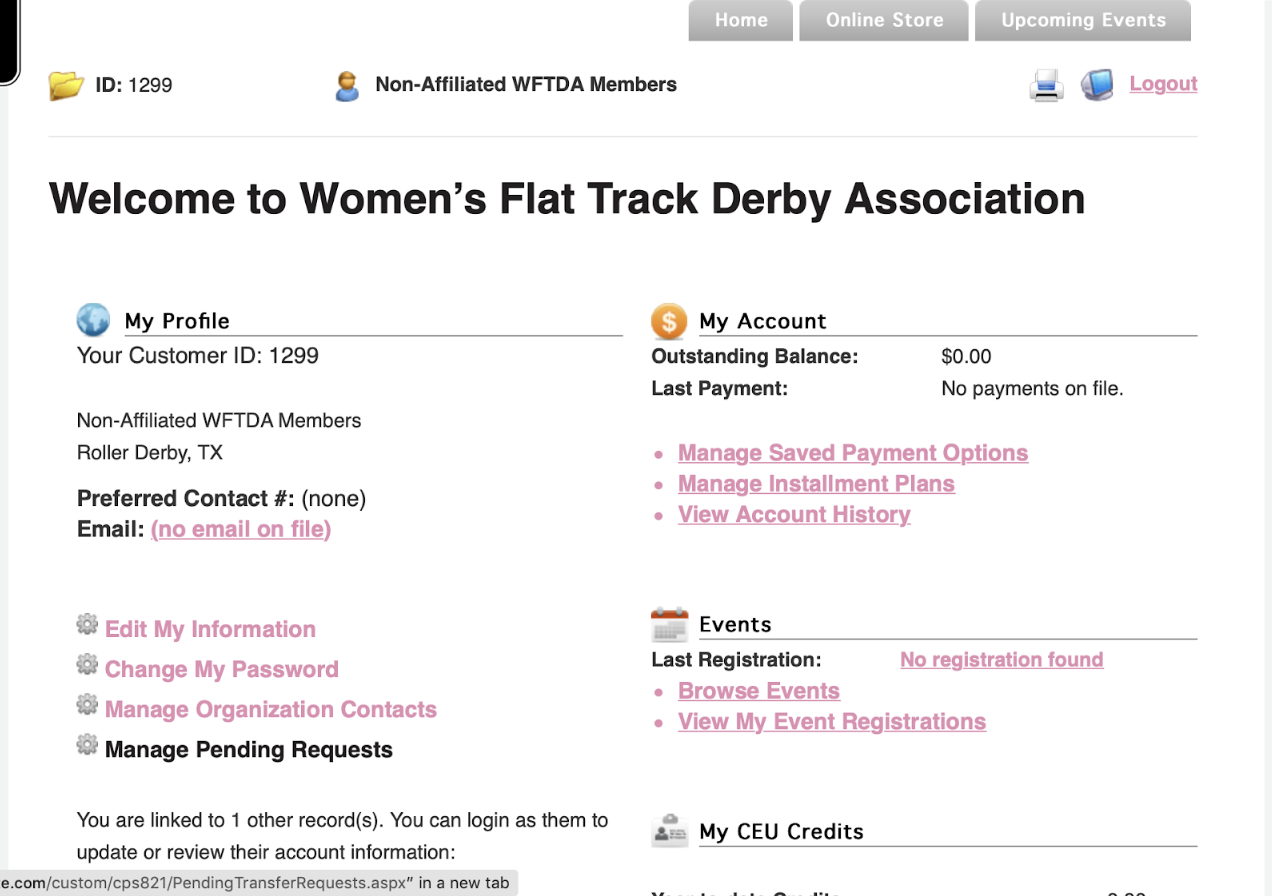Click the printer icon

(x=1046, y=85)
